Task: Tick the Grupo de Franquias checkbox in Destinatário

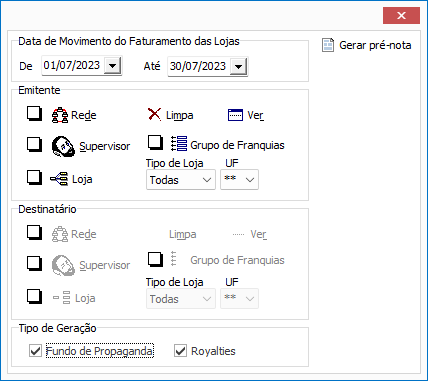Action: (155, 260)
